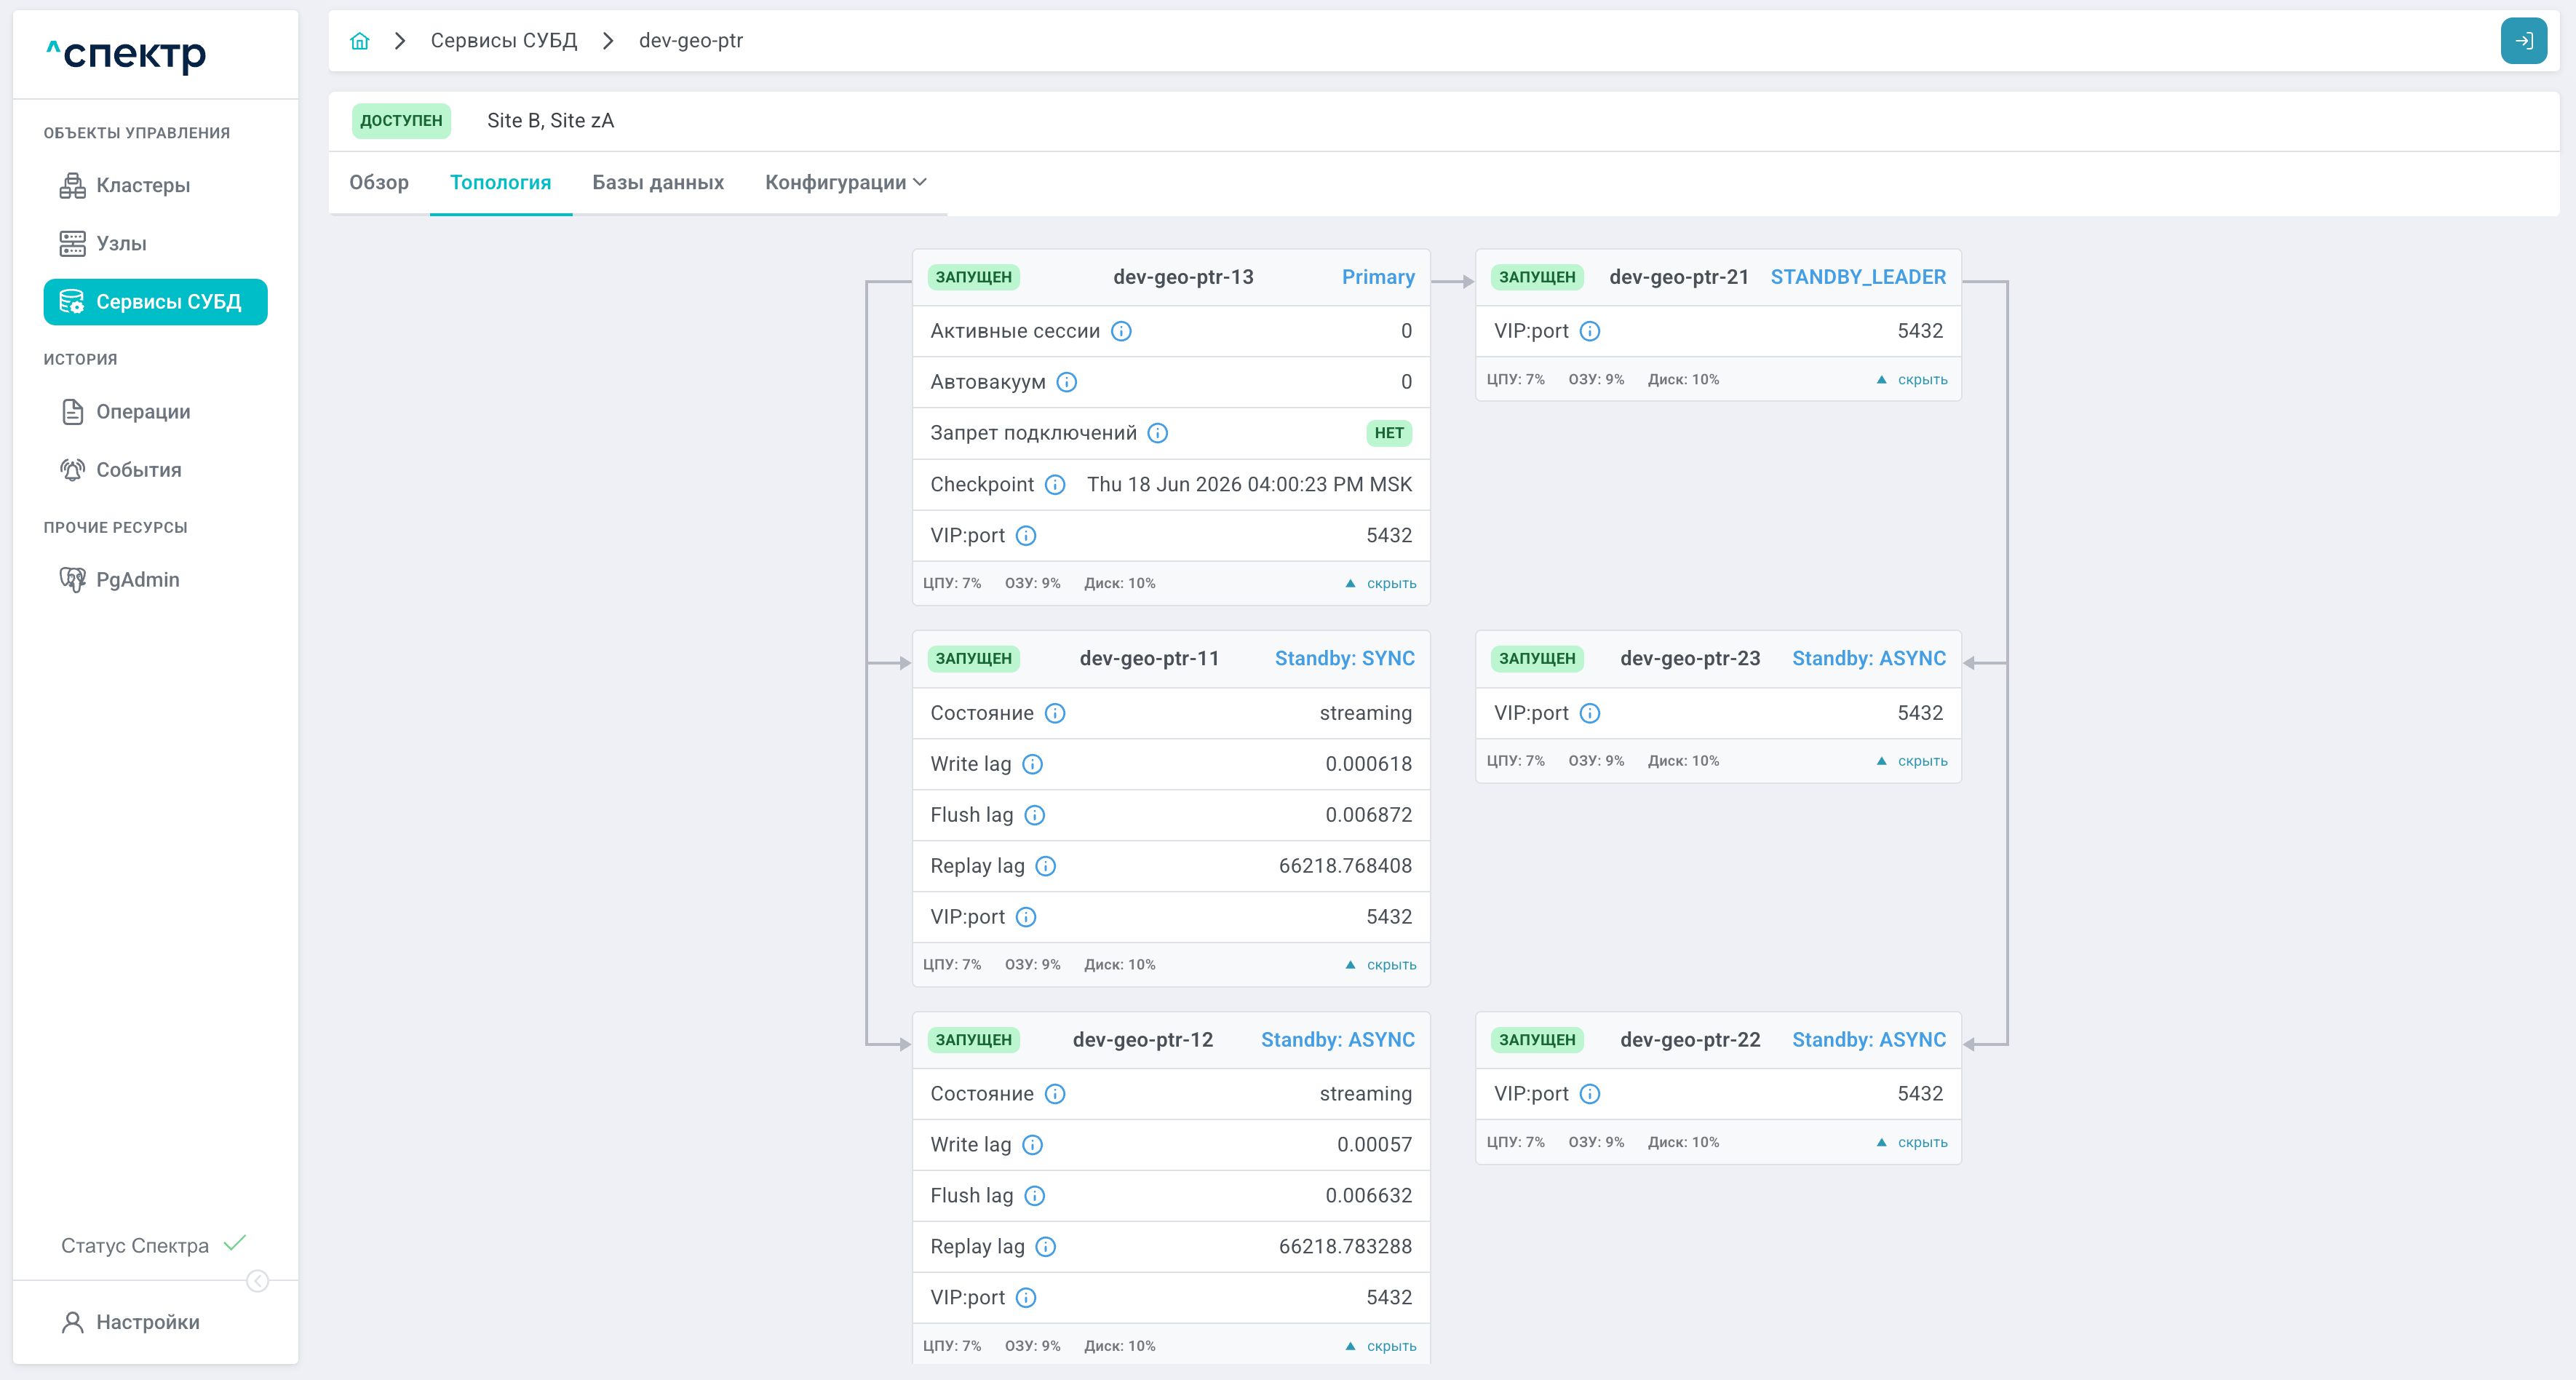Collapse dev-geo-ptr-23 card with скрыть
Image resolution: width=2576 pixels, height=1380 pixels.
pos(1912,761)
